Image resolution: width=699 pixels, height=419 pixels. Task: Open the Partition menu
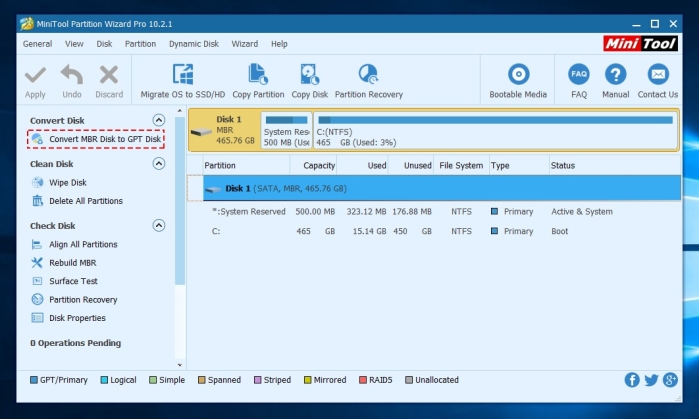point(140,44)
